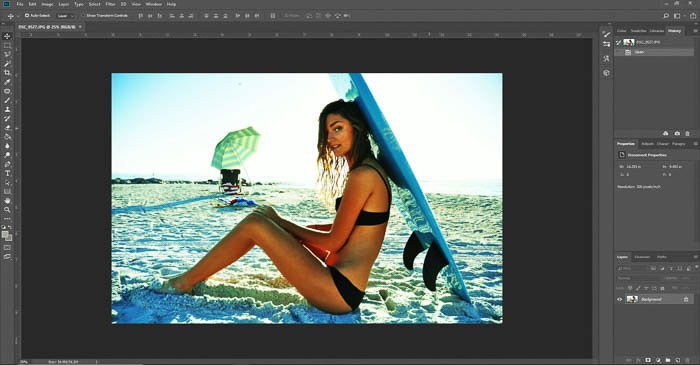The width and height of the screenshot is (700, 365).
Task: Create a new layer
Action: (678, 360)
